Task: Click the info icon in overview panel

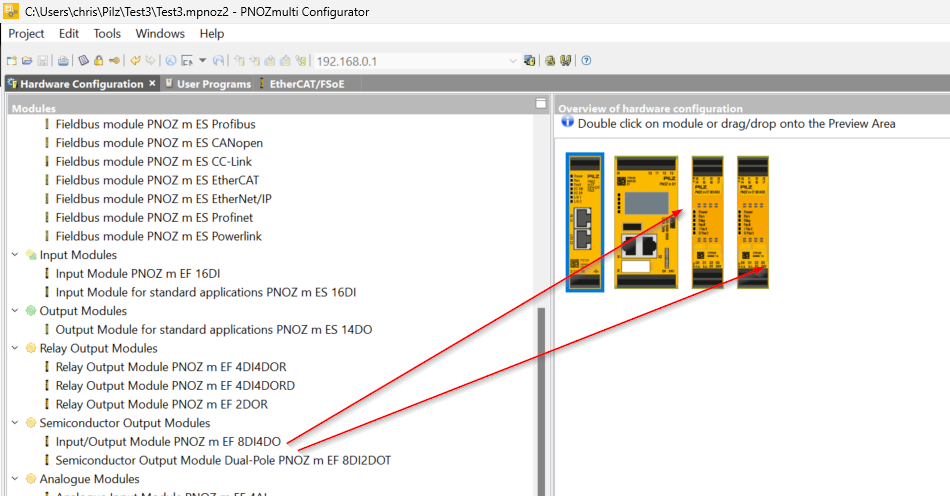Action: point(567,121)
